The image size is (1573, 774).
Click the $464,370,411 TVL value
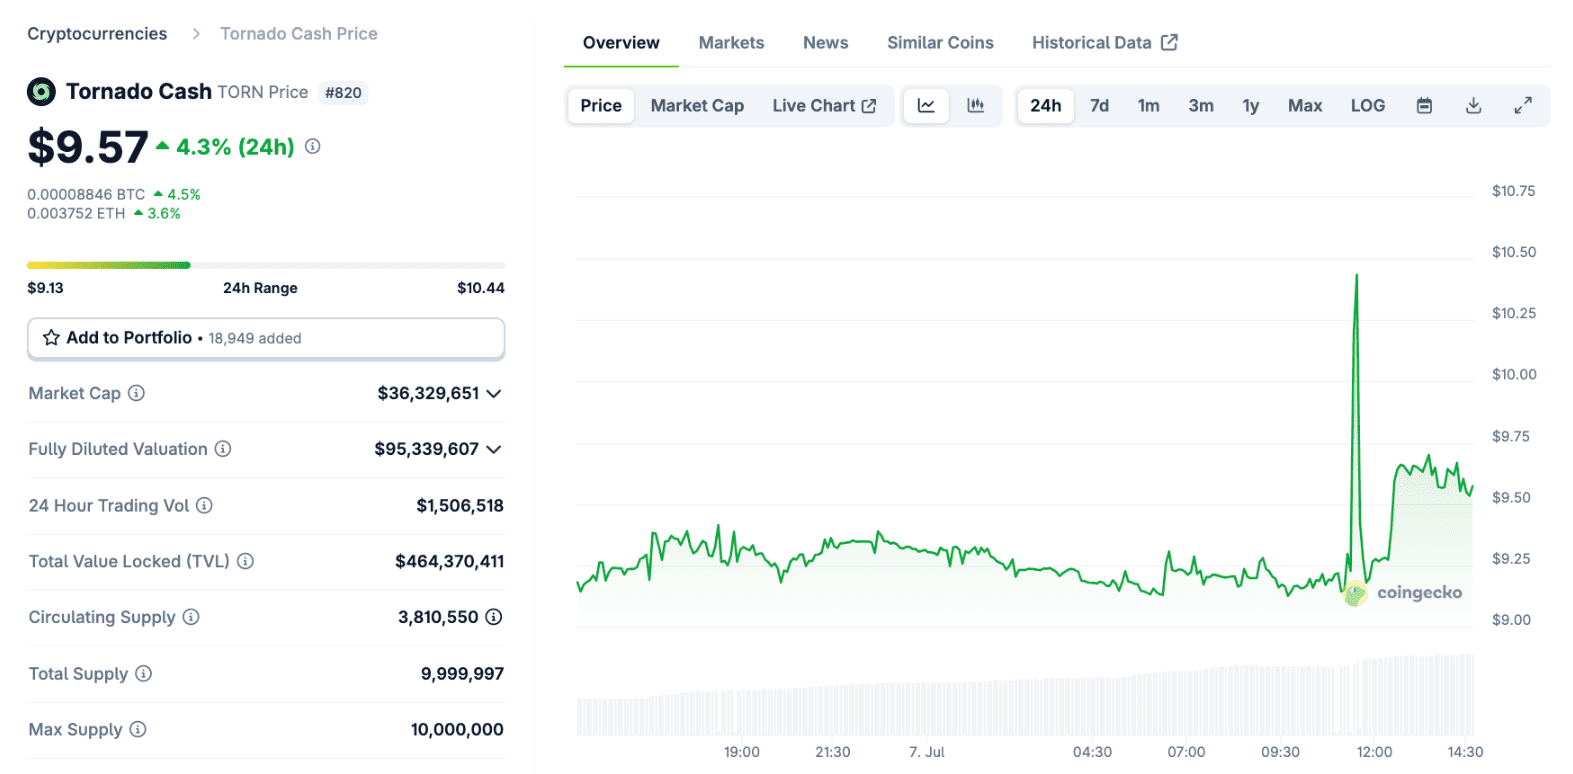(x=450, y=561)
